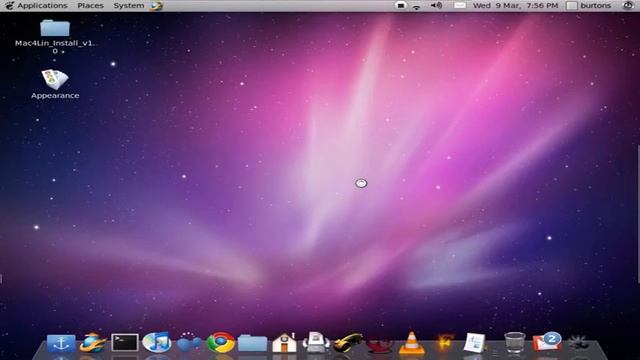Click the flaming orange dock icon

coord(444,342)
